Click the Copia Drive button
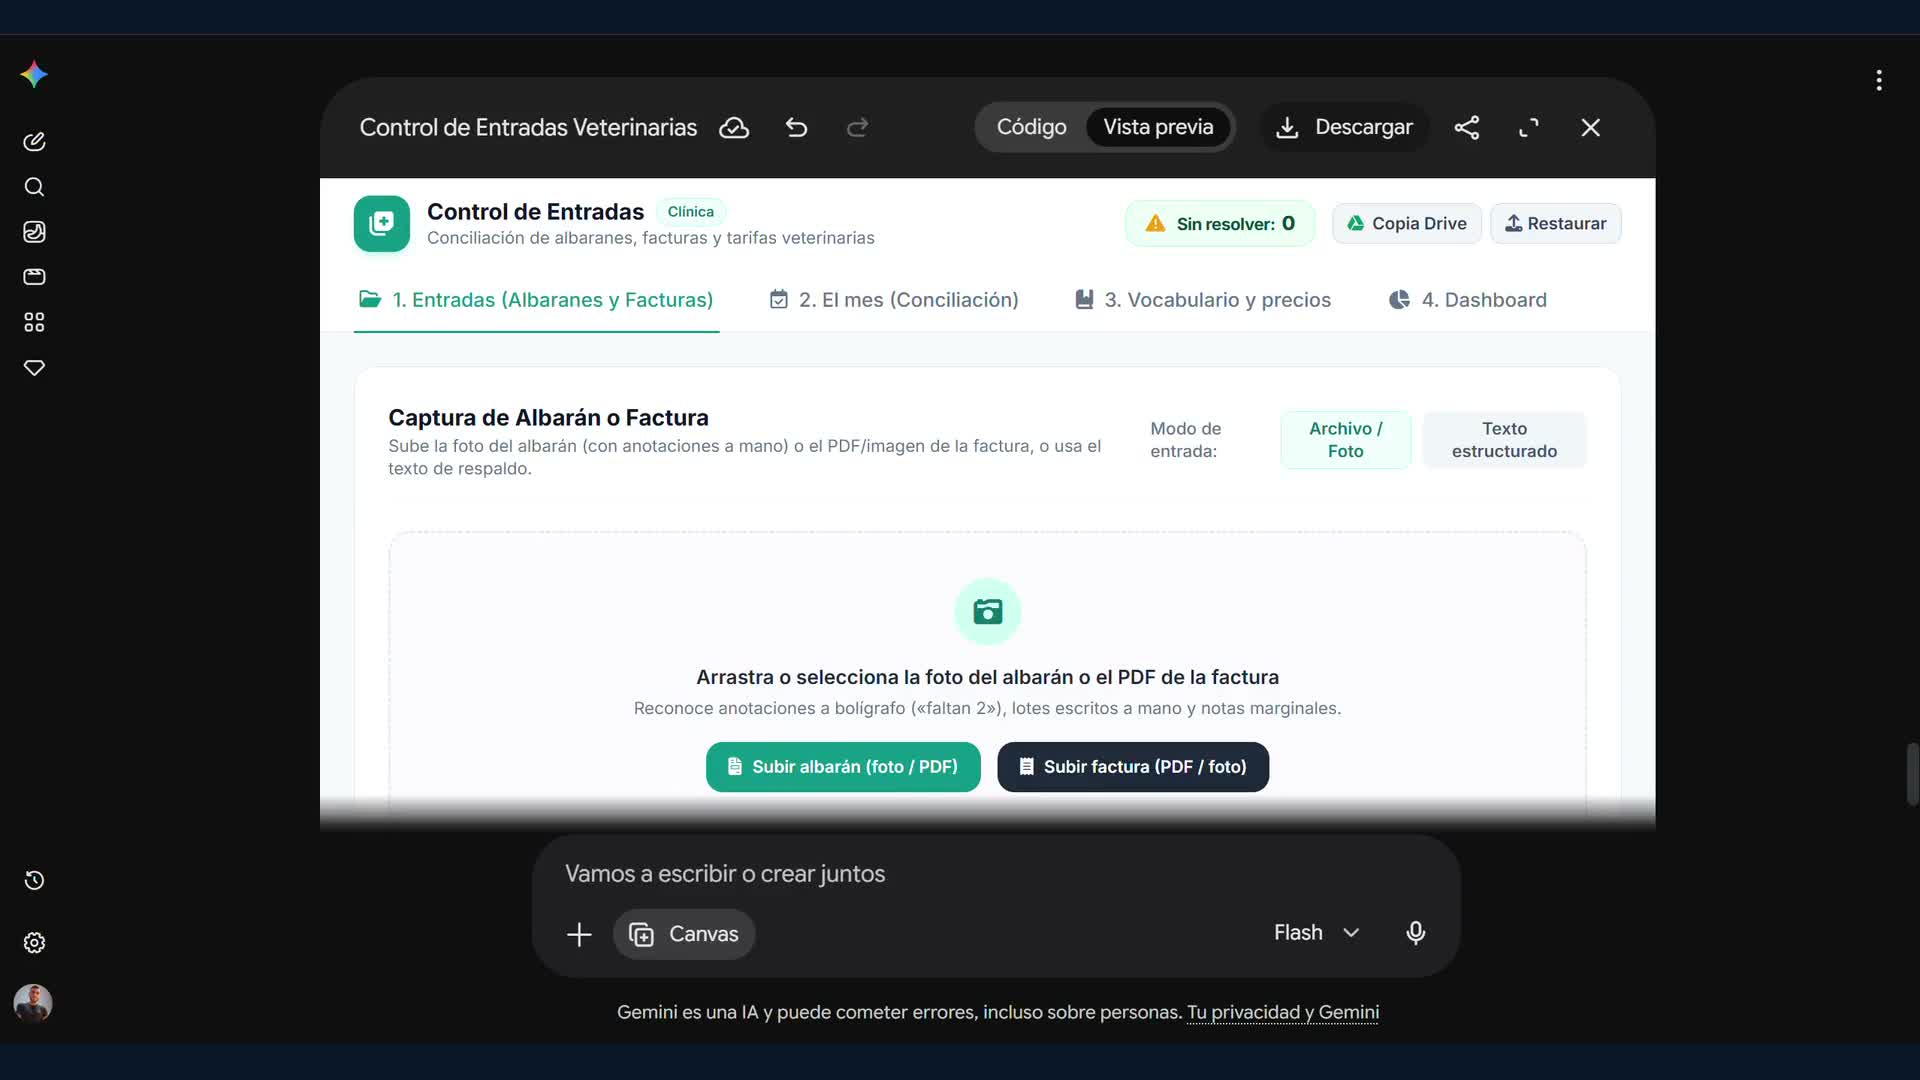Viewport: 1920px width, 1080px height. [x=1406, y=224]
